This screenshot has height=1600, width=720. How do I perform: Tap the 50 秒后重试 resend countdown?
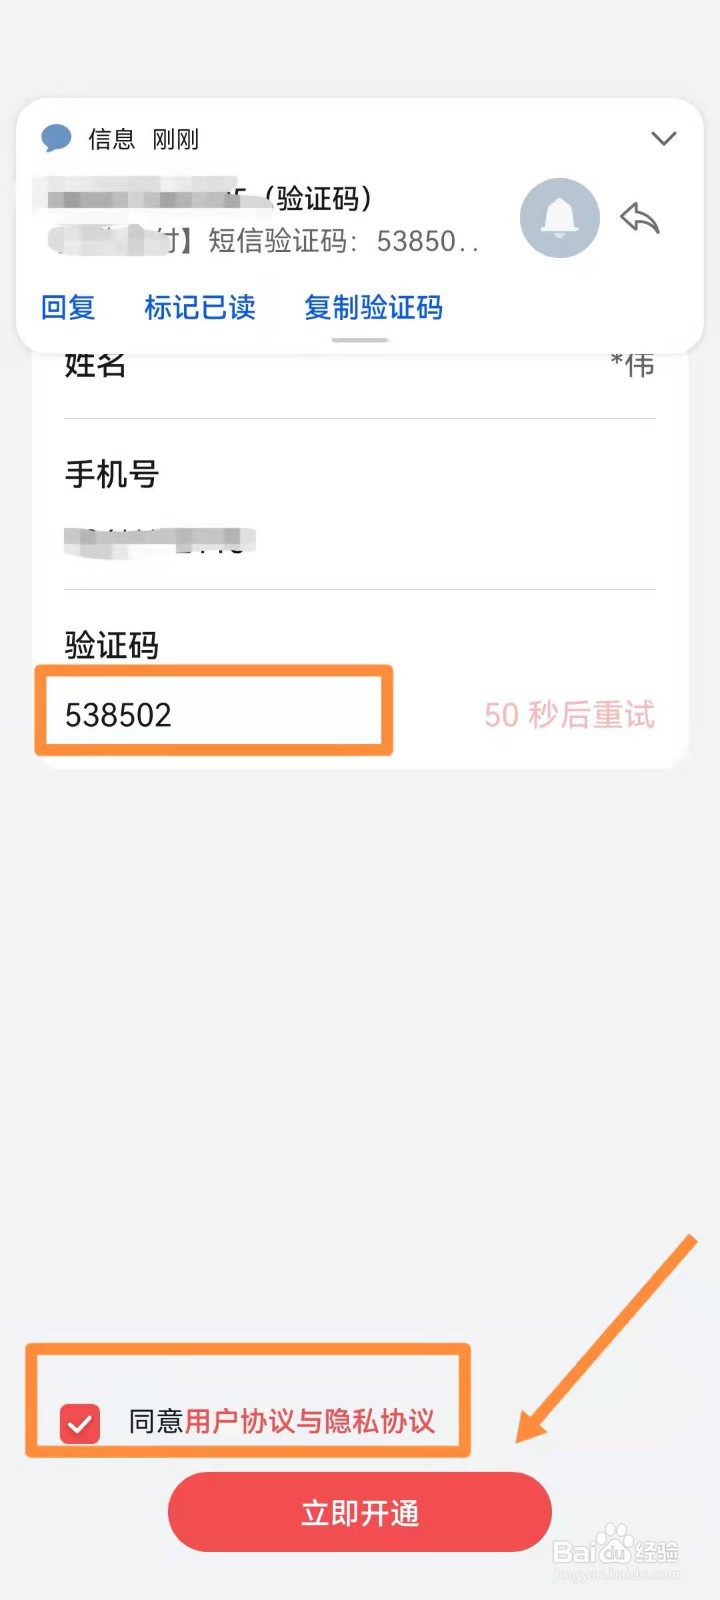coord(569,714)
